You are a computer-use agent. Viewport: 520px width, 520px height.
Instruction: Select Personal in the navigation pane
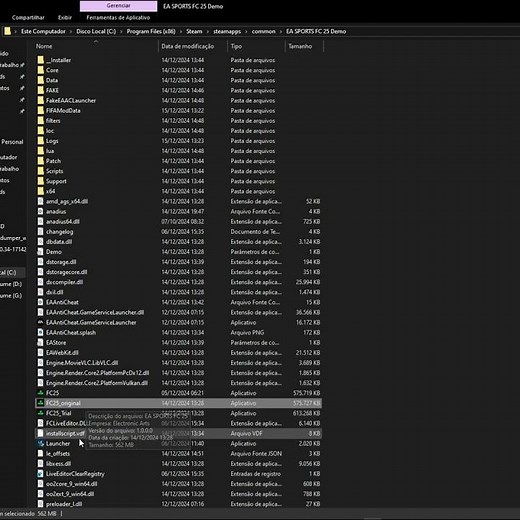coord(12,142)
